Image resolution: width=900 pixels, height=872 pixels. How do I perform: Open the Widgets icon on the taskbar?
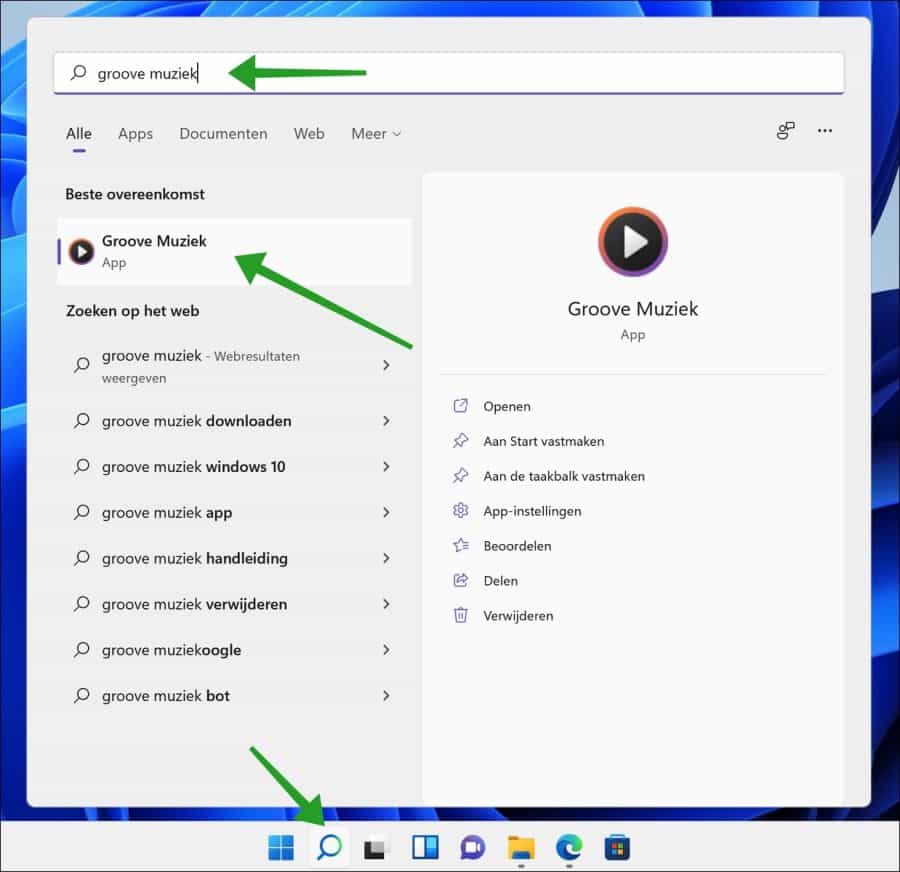[425, 847]
